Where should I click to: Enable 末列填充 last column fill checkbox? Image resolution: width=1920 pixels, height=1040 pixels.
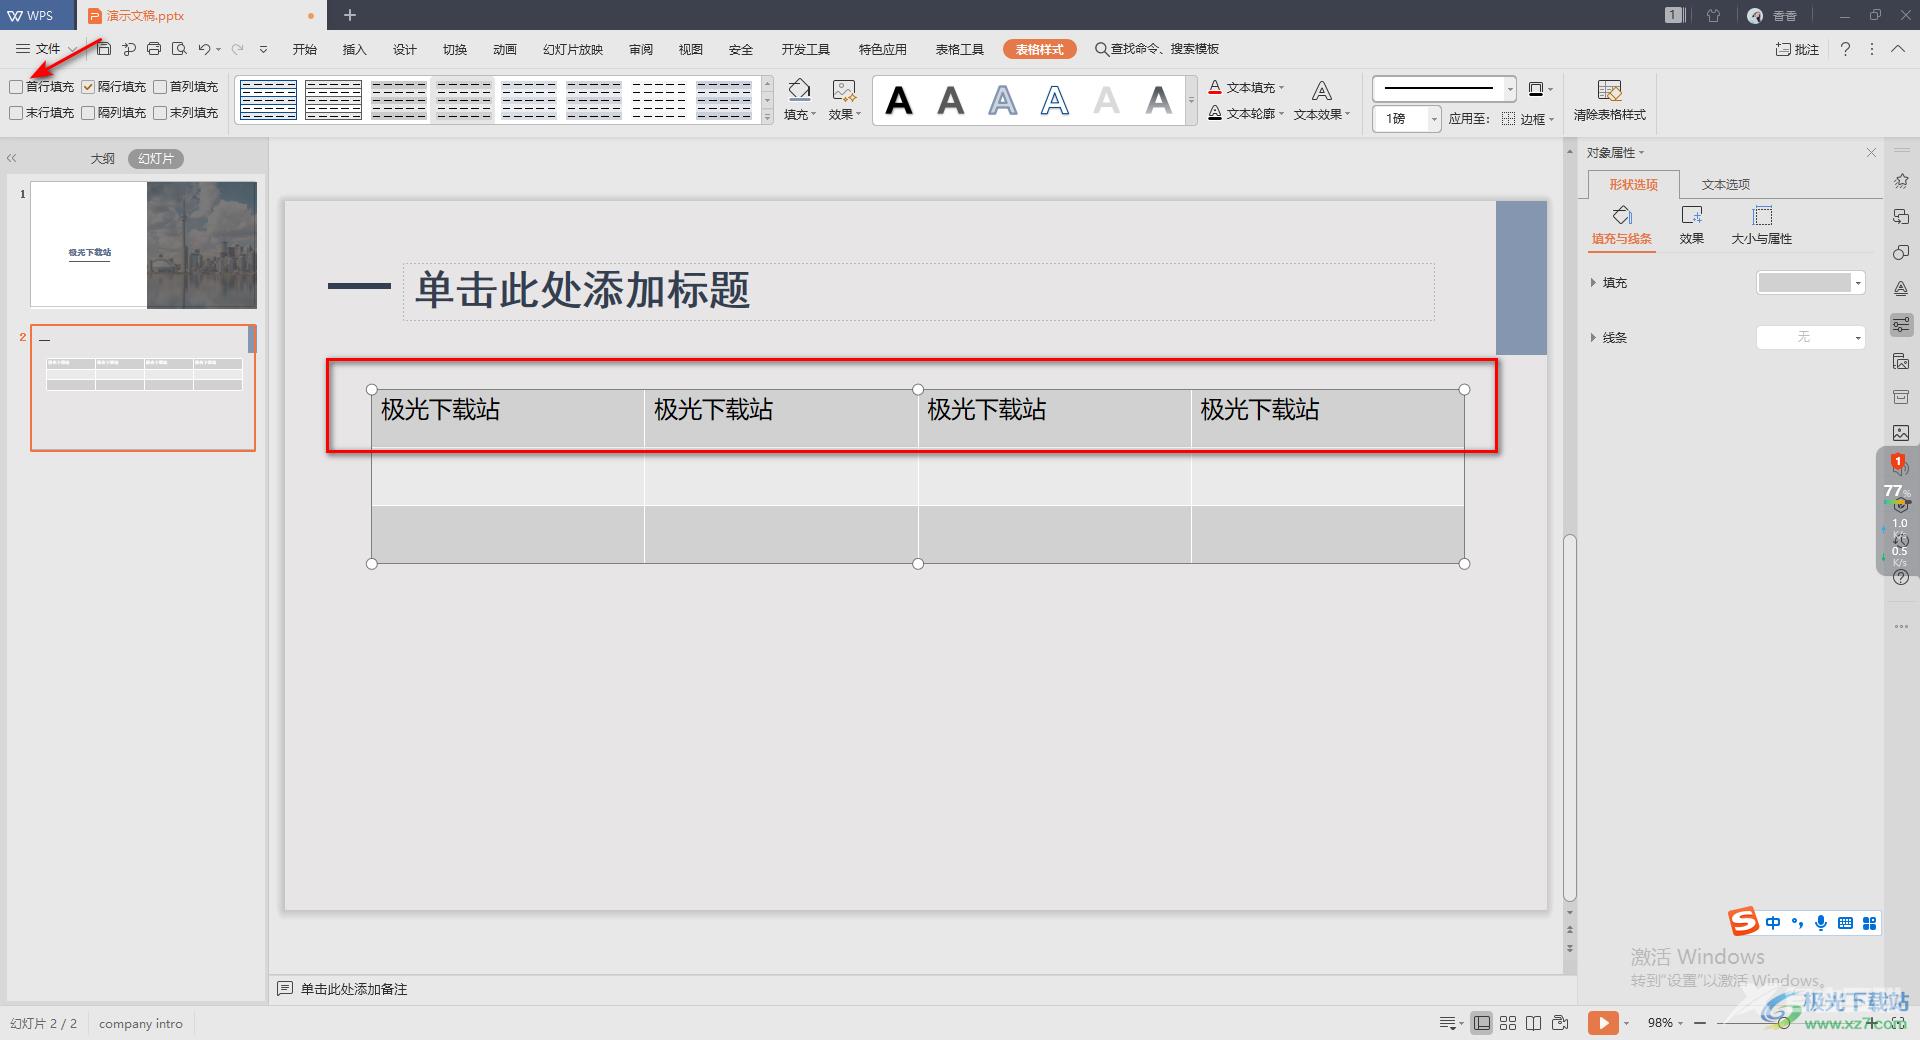coord(160,113)
